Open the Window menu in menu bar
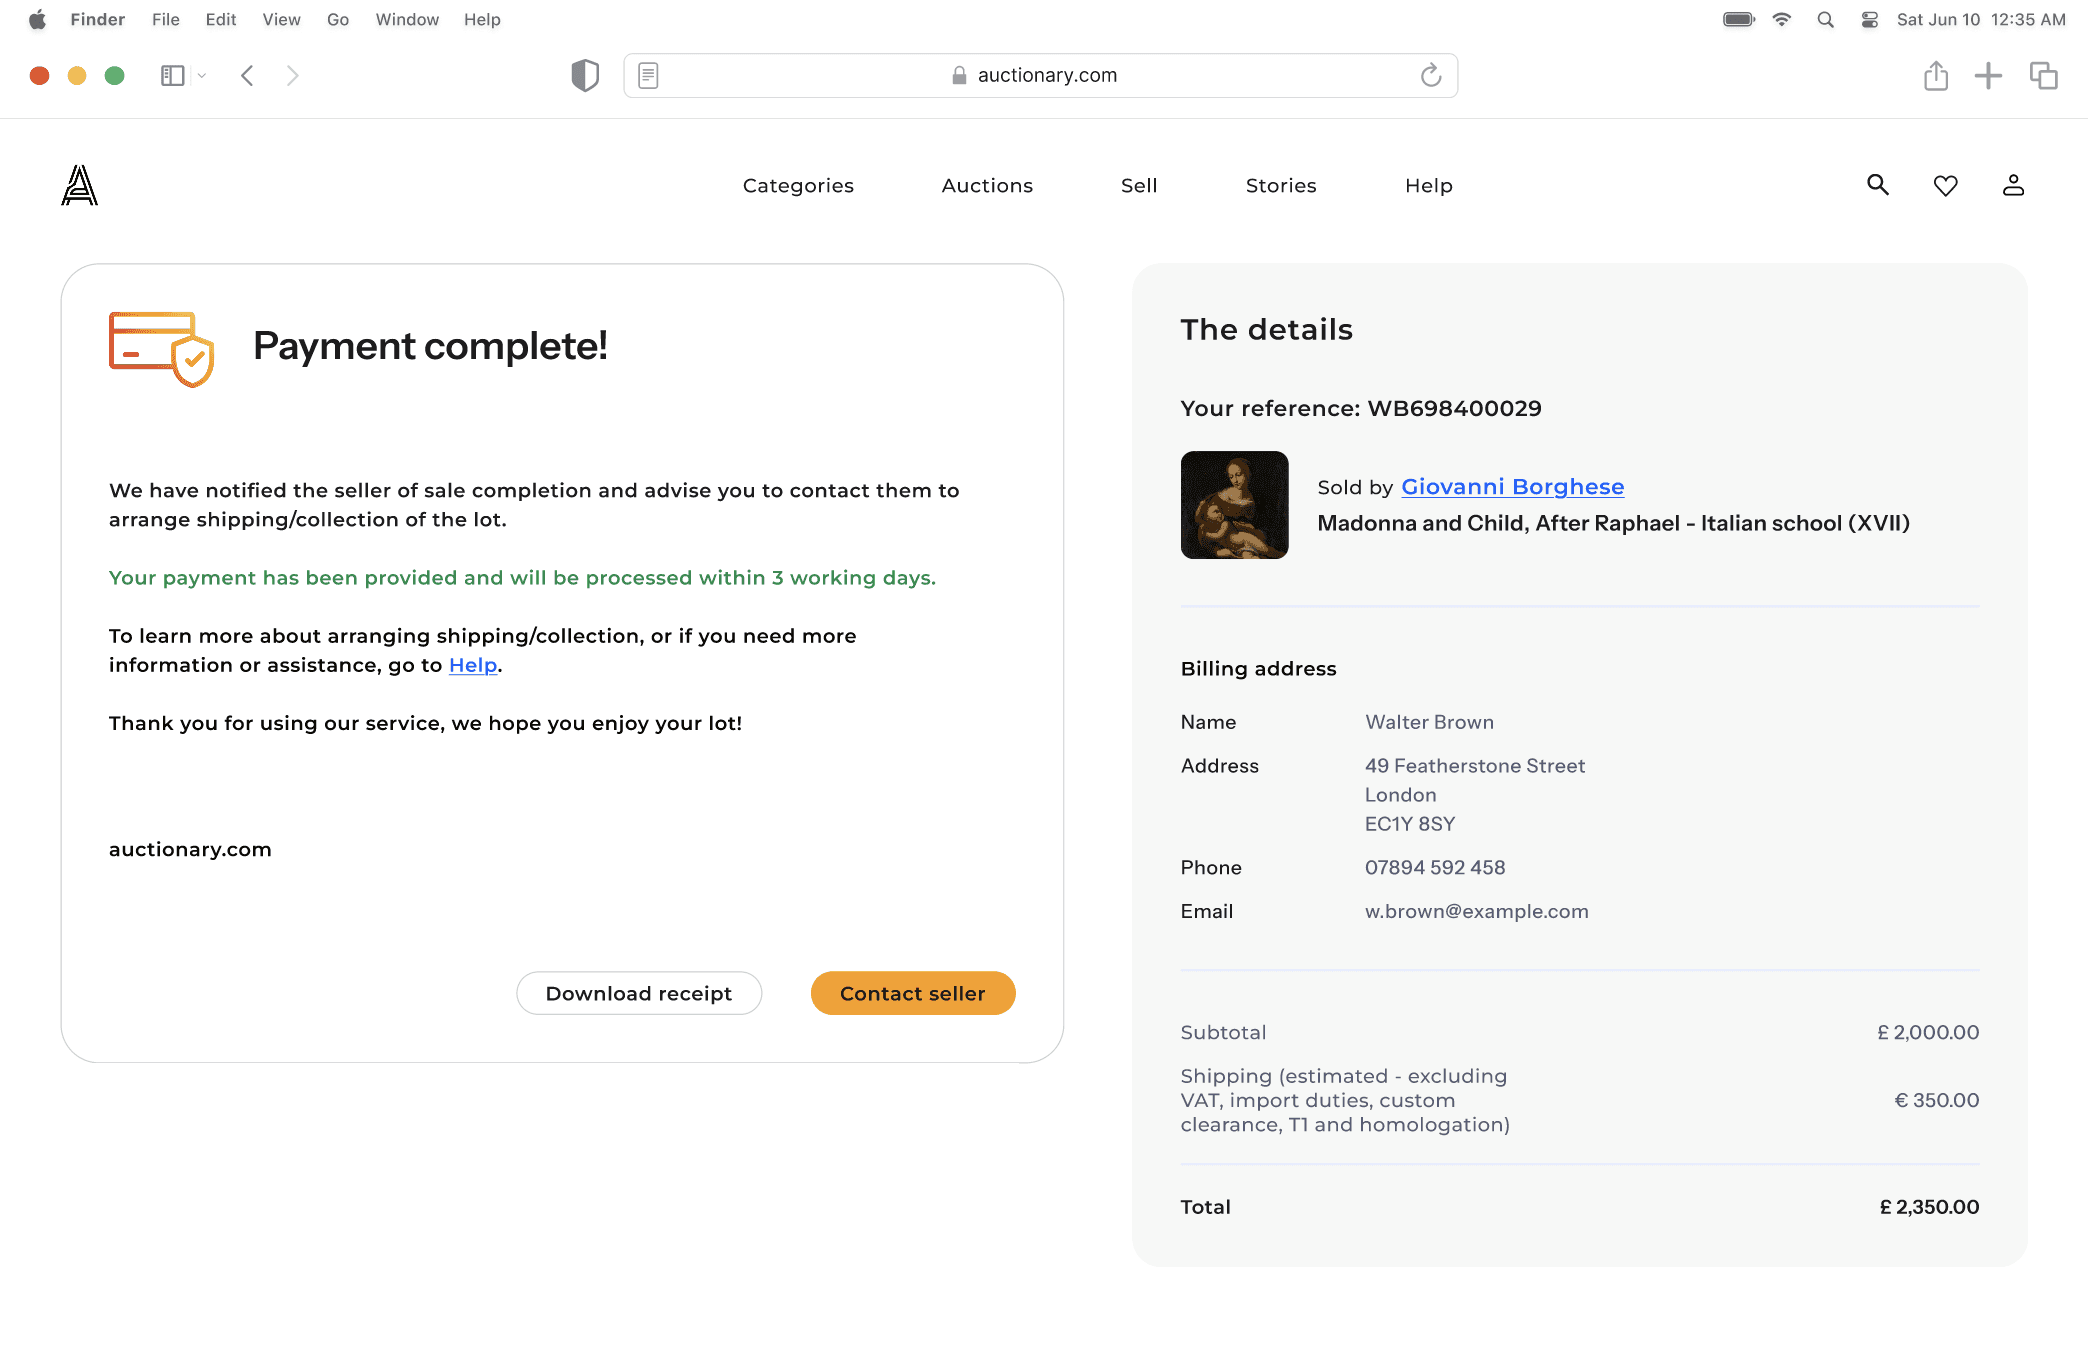Screen dimensions: 2088x1346 (407, 20)
